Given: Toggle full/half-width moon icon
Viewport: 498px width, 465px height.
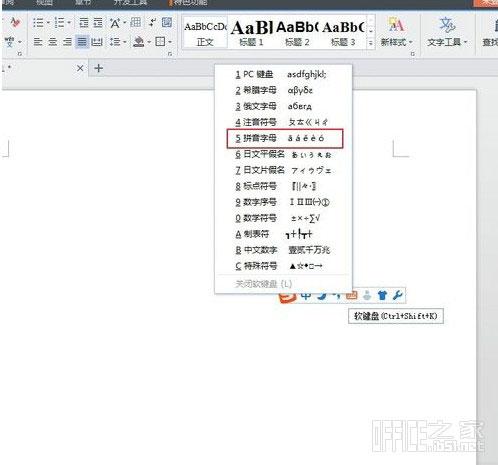Looking at the screenshot, I should point(322,296).
